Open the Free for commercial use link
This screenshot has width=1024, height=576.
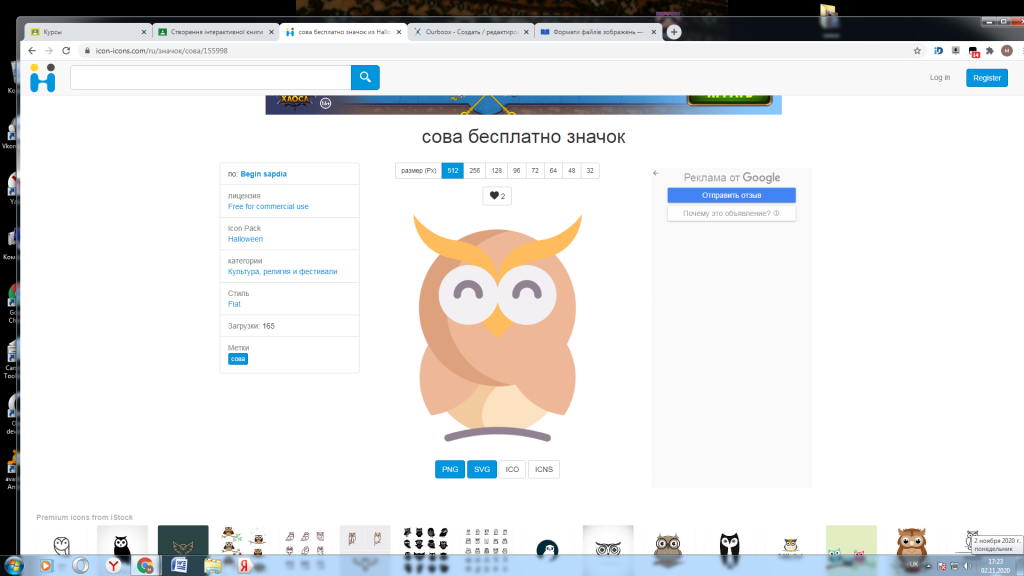point(268,207)
